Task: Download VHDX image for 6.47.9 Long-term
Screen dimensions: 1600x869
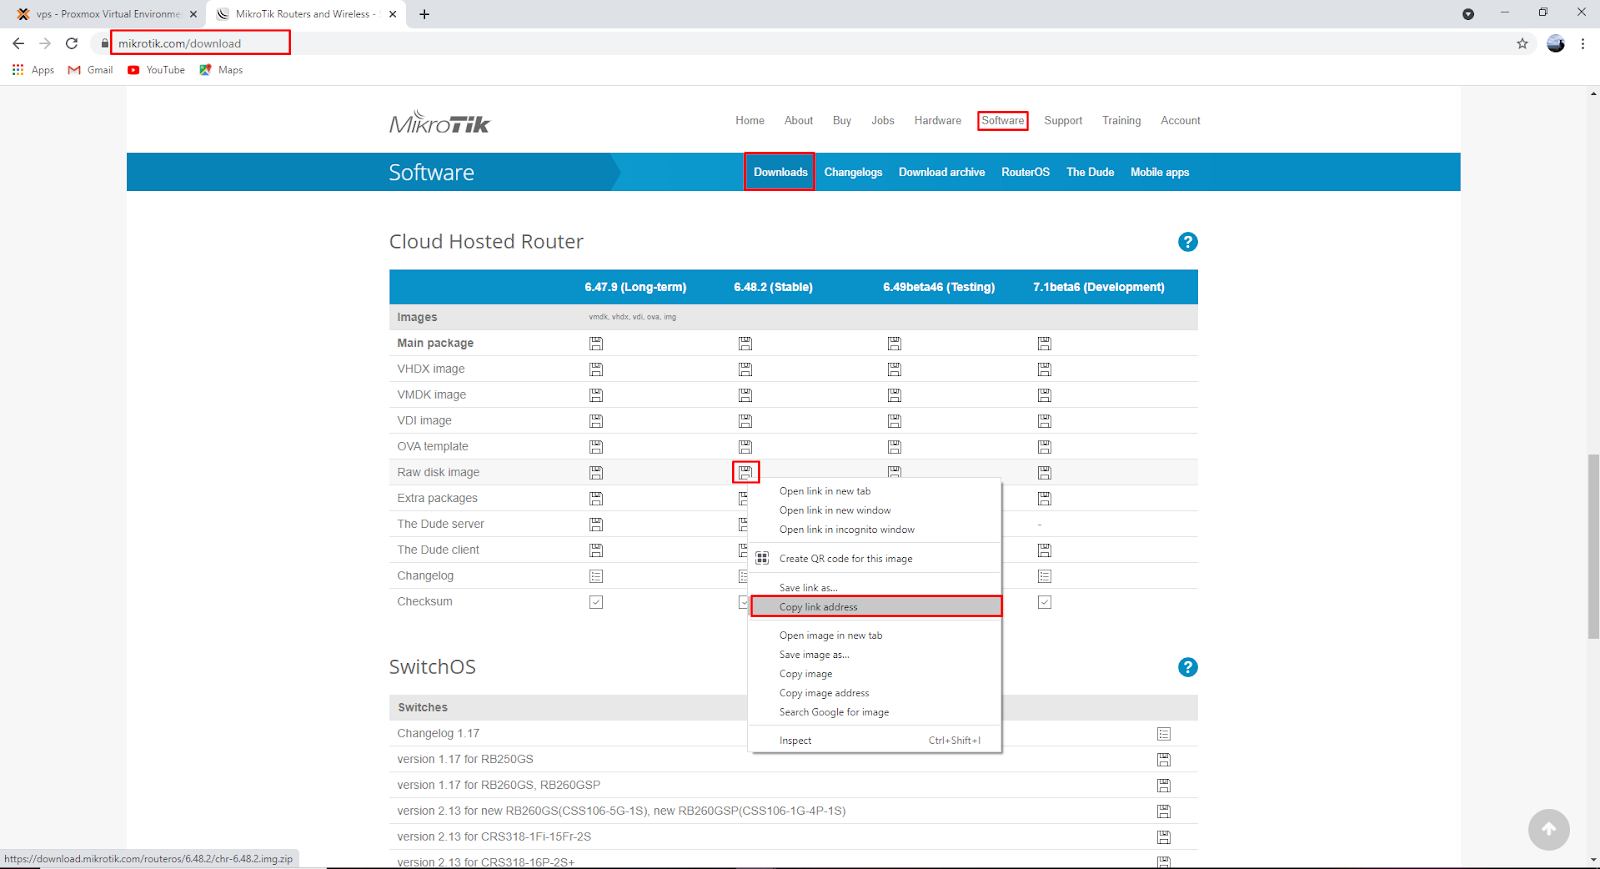Action: pos(596,369)
